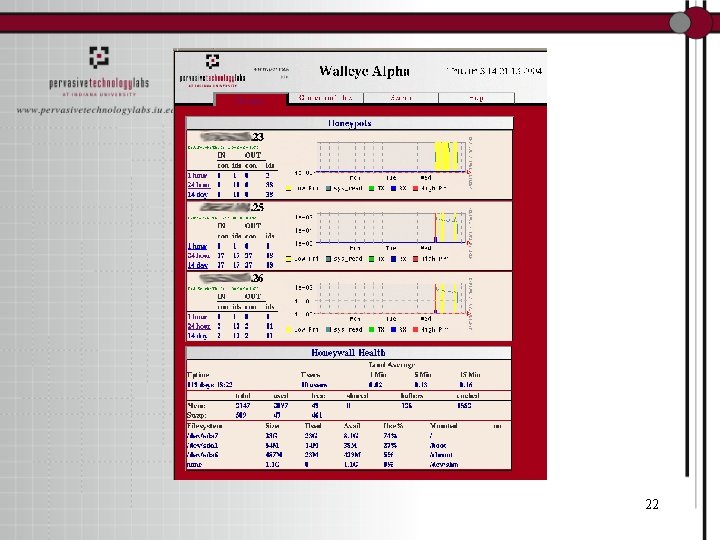Viewport: 720px width, 540px height.
Task: Click the Pervasive Technology Labs logo in Walleye header
Action: pos(212,70)
